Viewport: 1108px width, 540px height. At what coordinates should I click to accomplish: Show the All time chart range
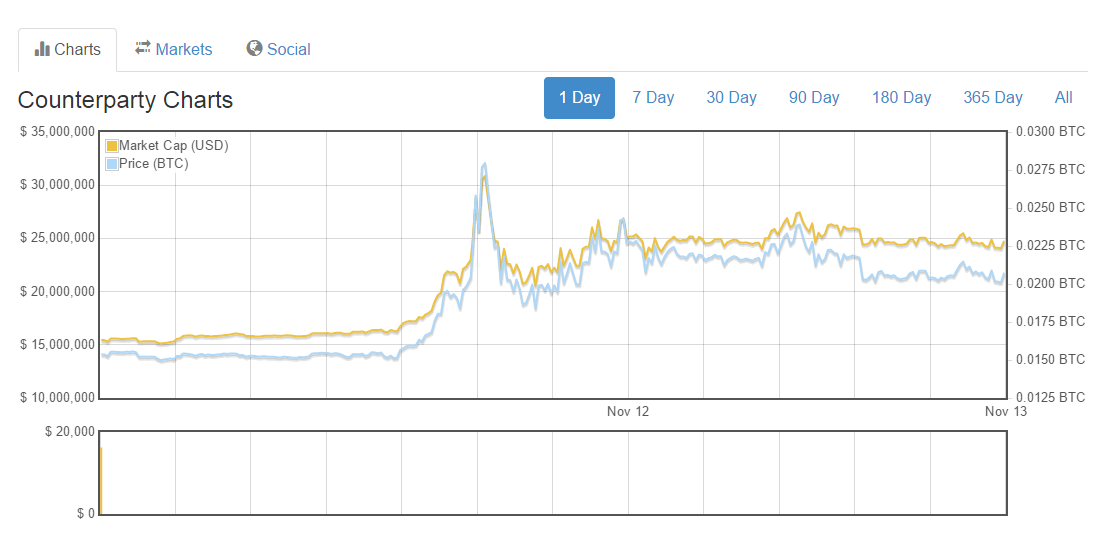click(x=1063, y=98)
